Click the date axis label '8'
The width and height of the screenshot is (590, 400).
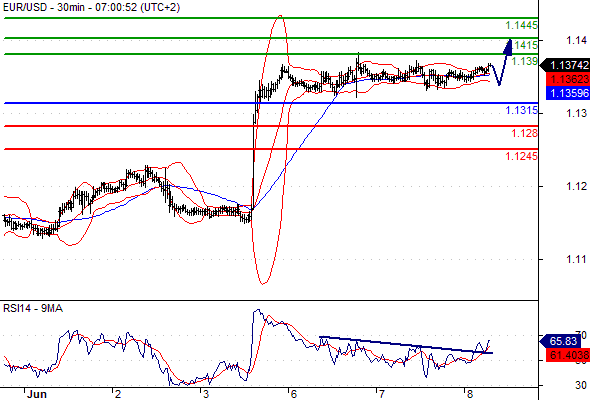pos(470,394)
